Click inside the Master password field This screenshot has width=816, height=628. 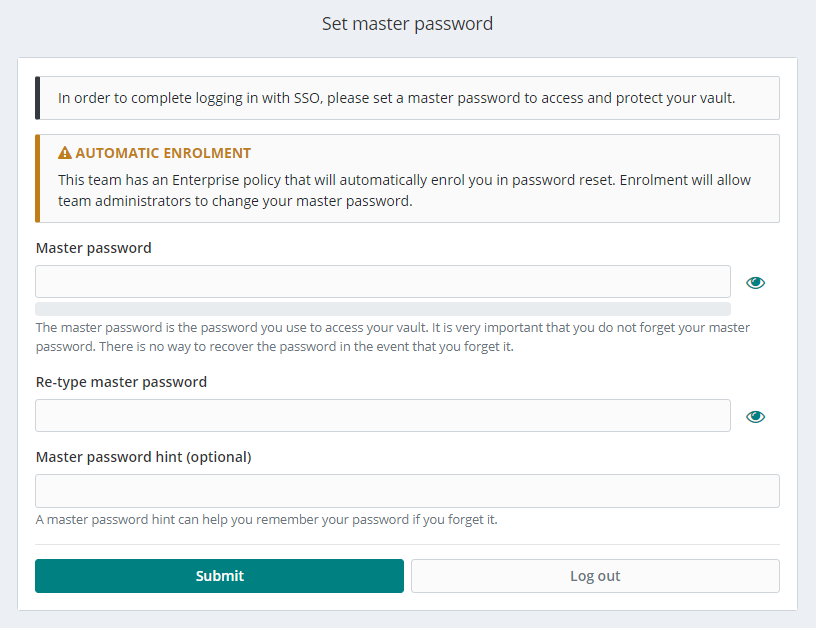(x=383, y=281)
